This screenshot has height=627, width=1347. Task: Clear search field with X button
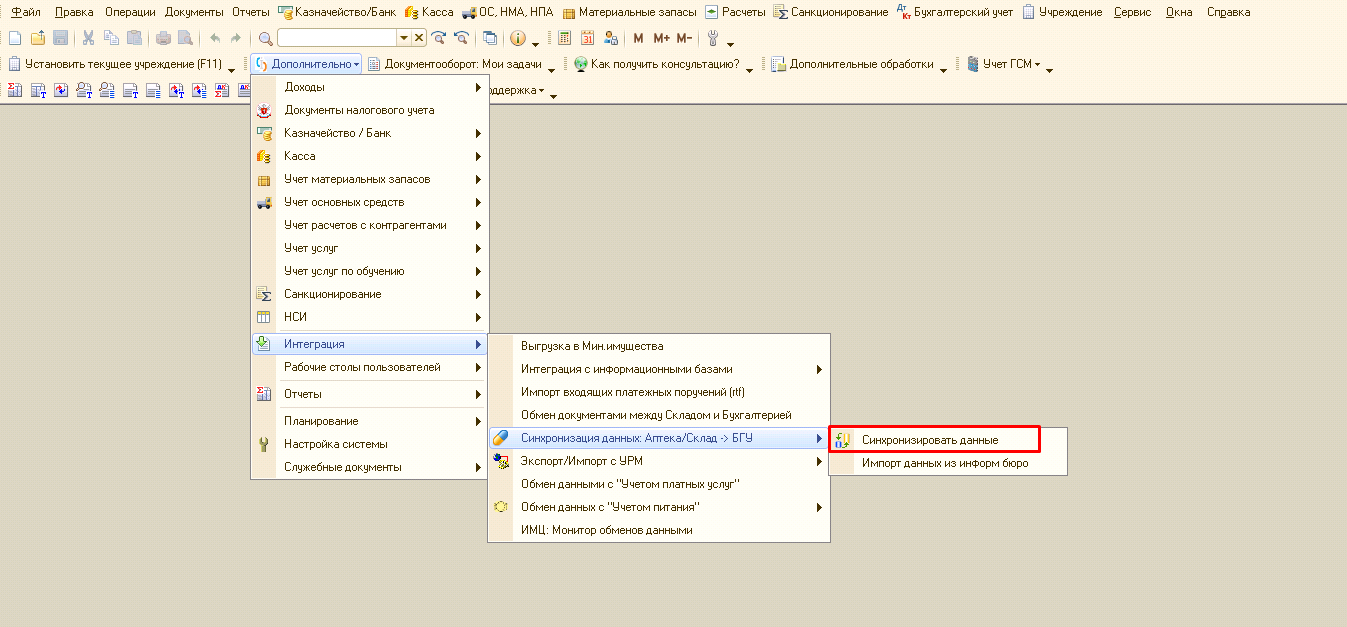[x=419, y=38]
